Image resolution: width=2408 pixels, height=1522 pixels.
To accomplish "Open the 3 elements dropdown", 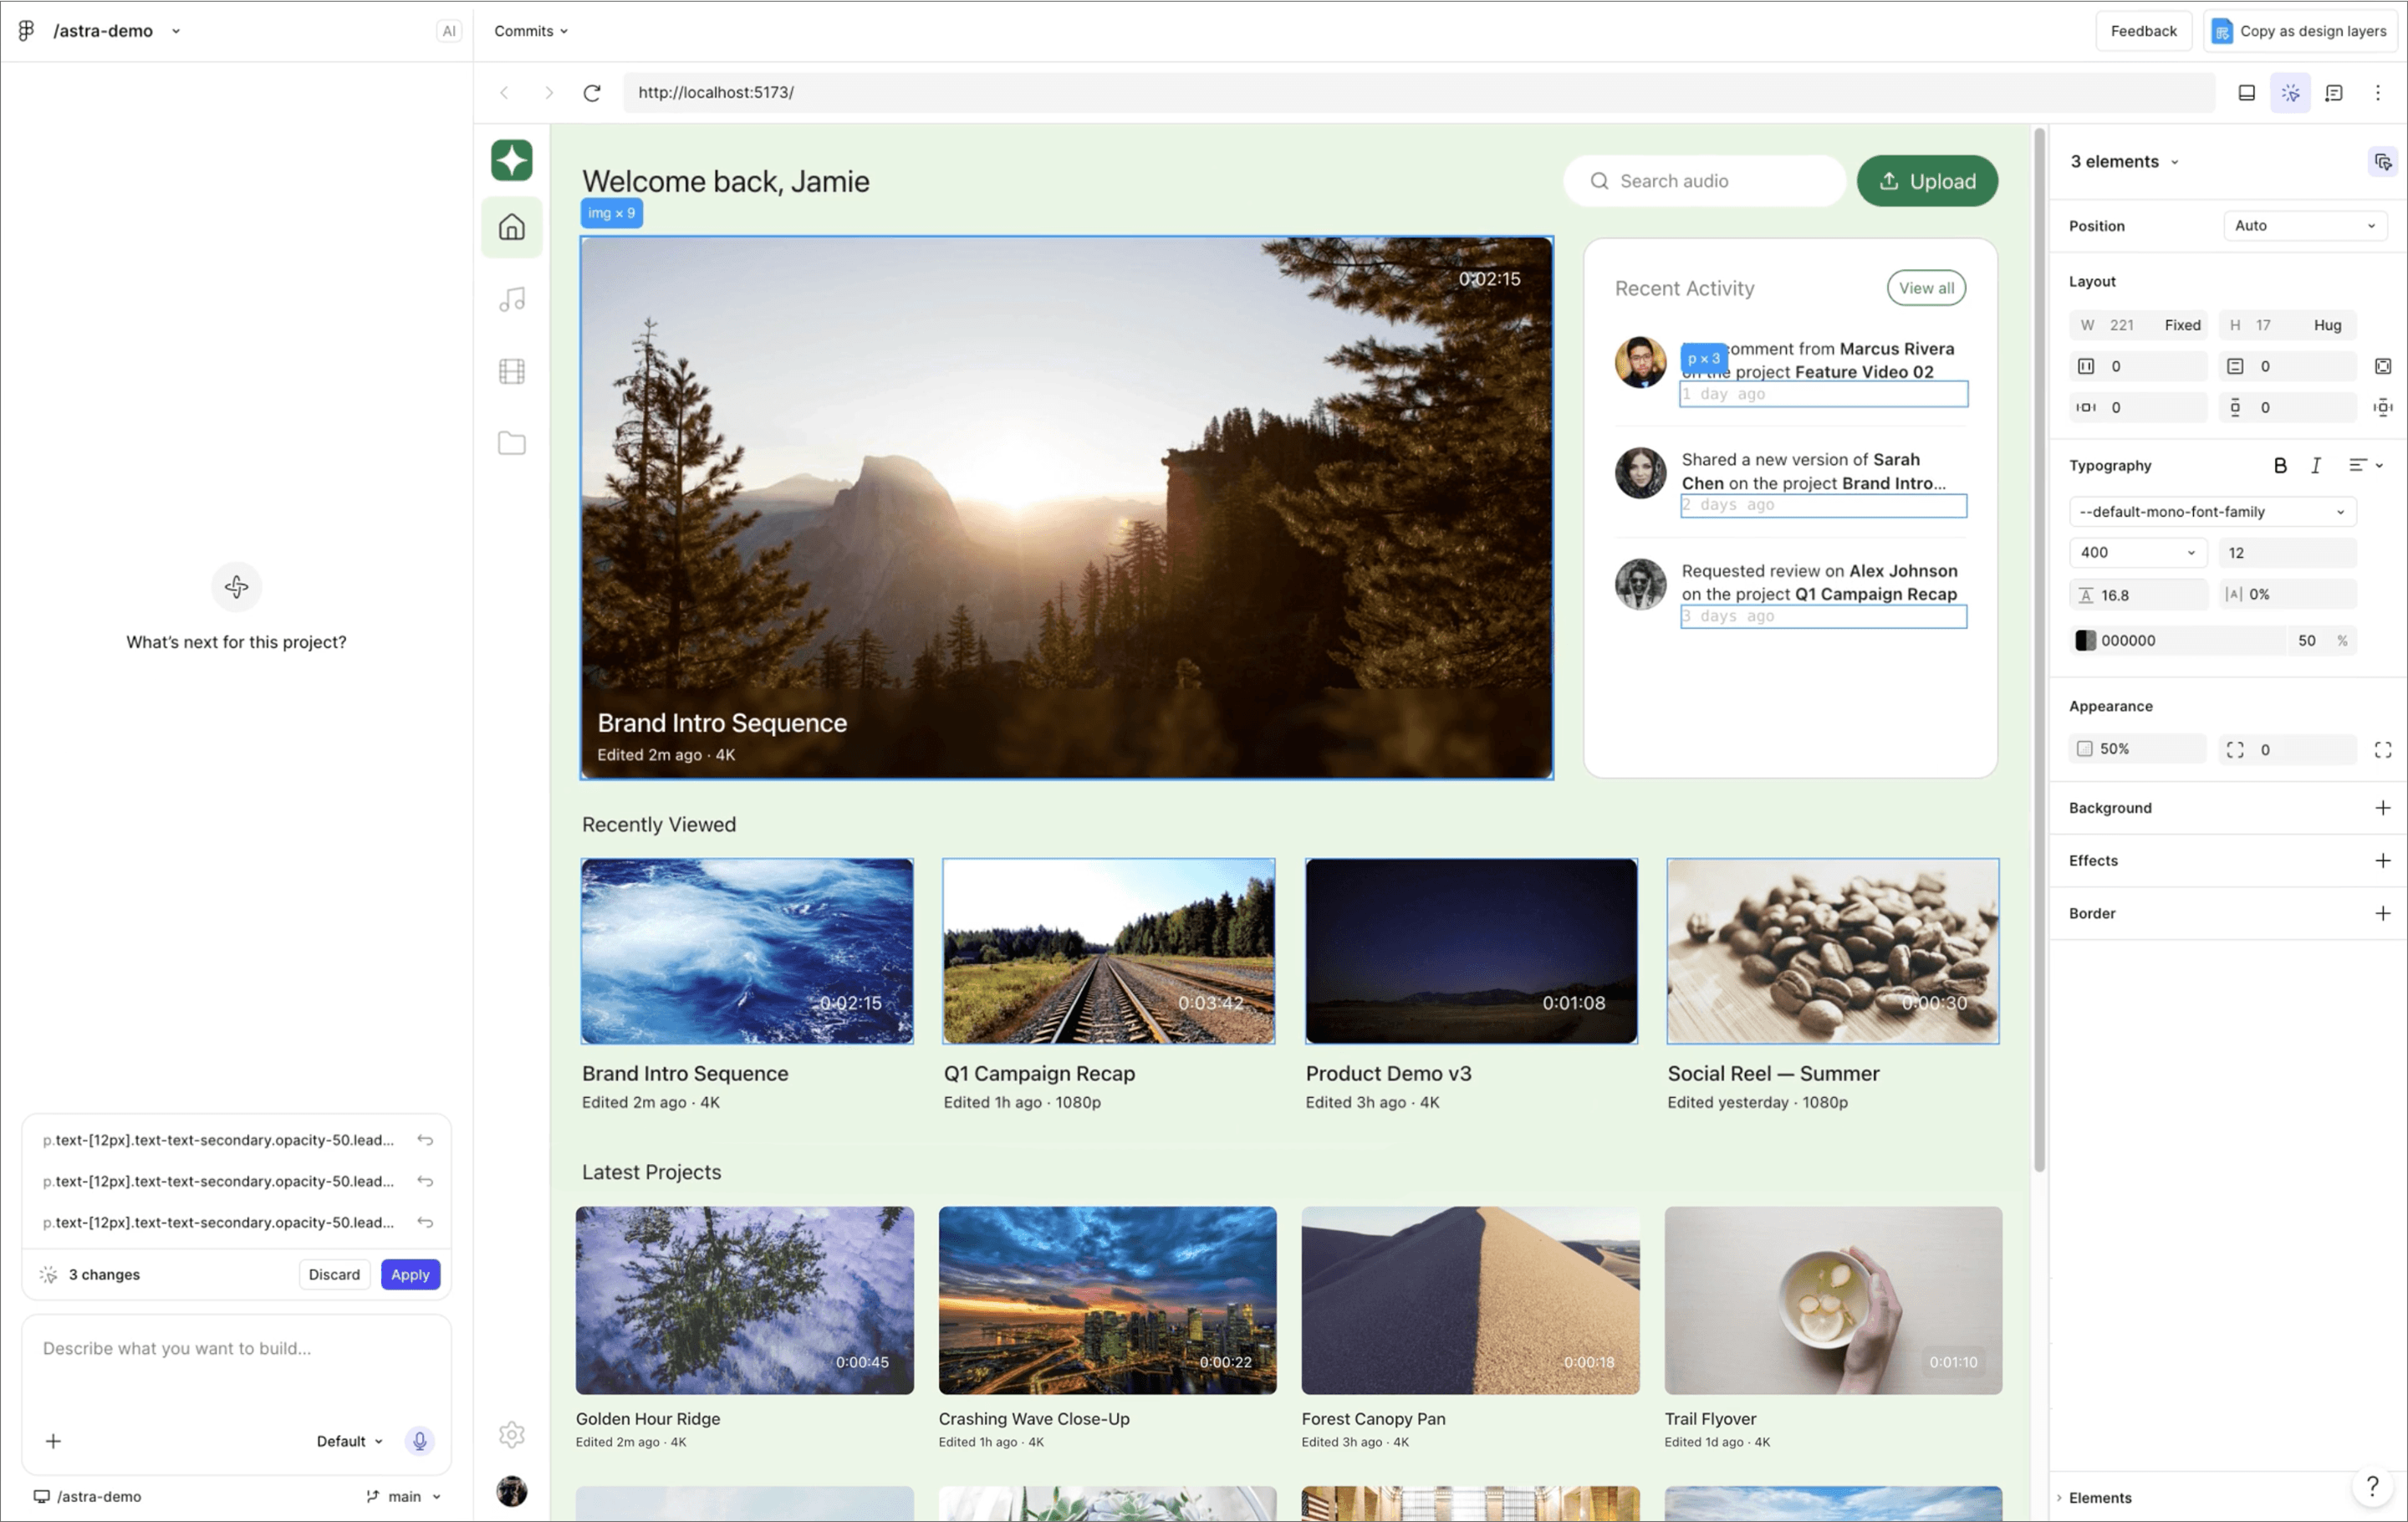I will [x=2124, y=161].
